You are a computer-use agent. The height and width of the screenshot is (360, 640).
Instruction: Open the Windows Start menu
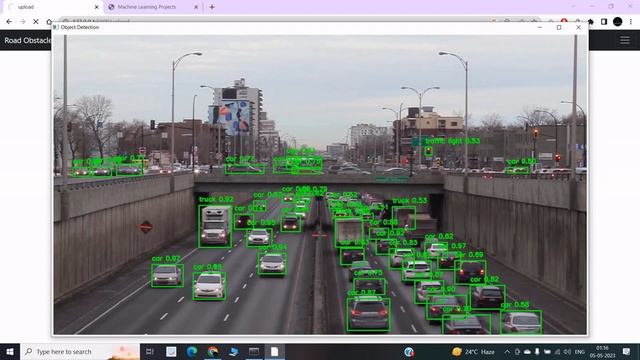pos(10,351)
